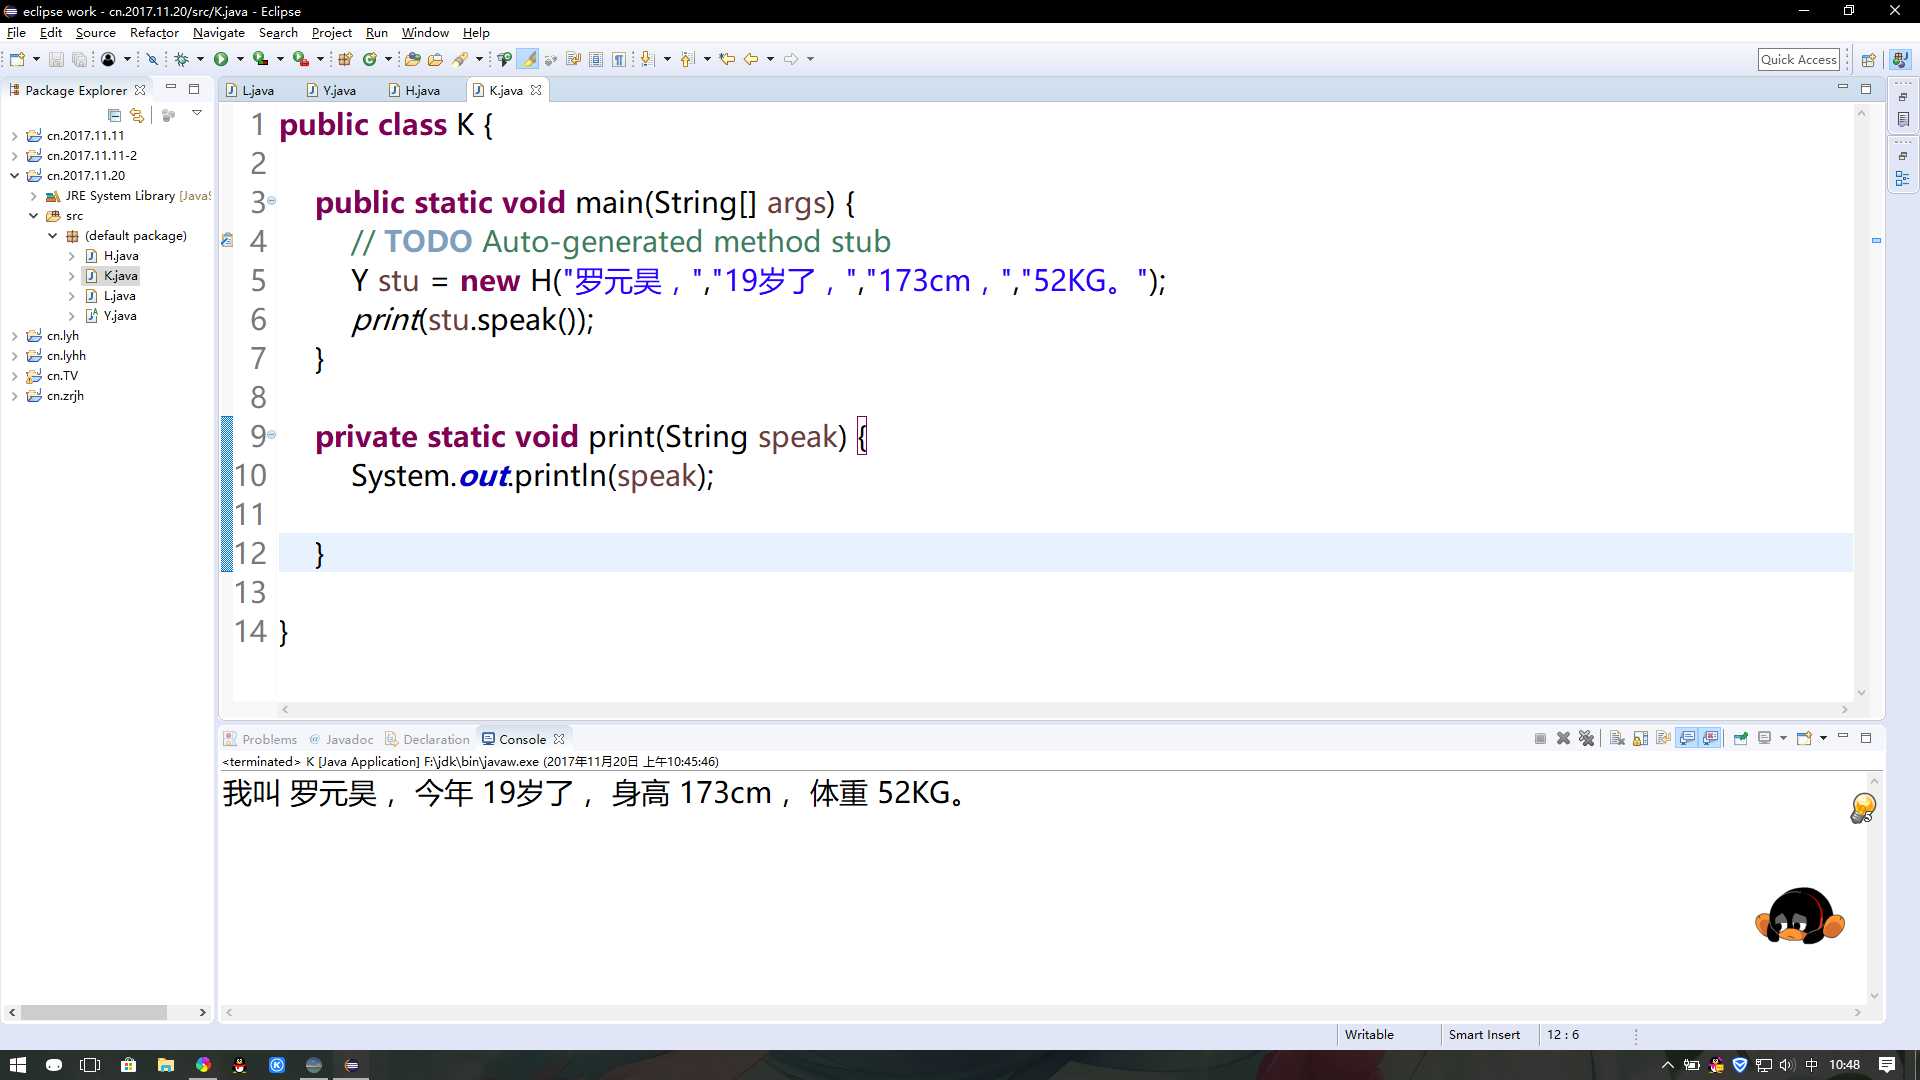Open the Run menu

pyautogui.click(x=376, y=33)
